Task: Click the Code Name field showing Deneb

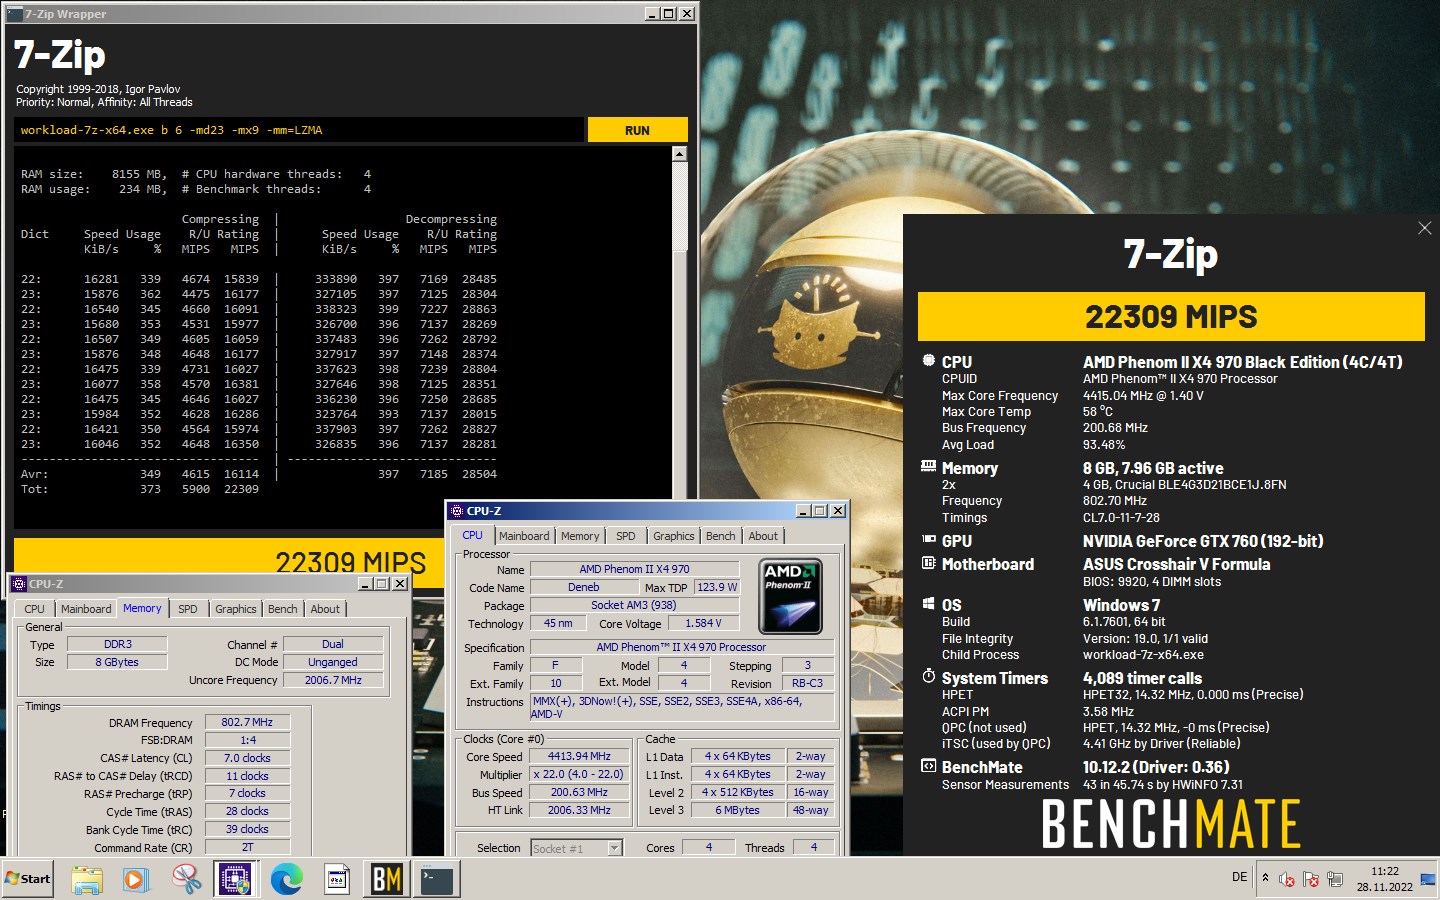Action: (584, 587)
